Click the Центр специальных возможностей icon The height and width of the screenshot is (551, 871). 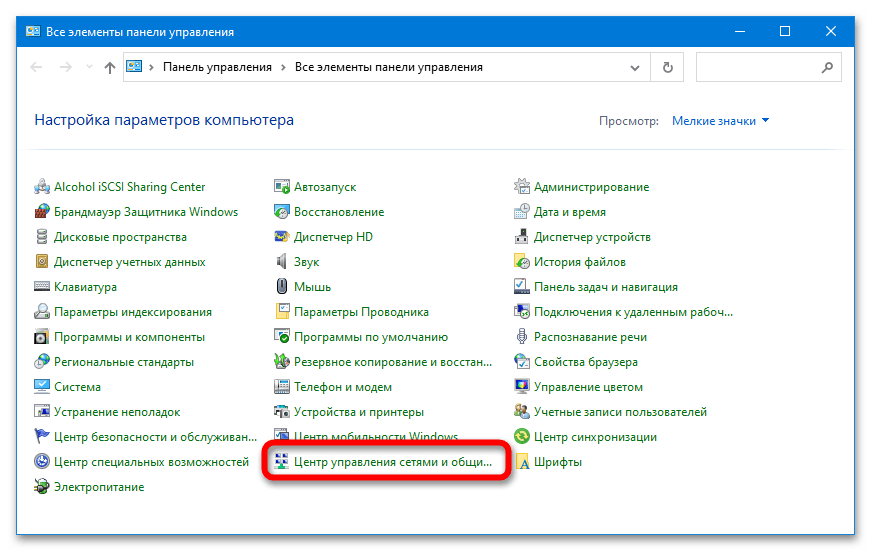point(42,462)
